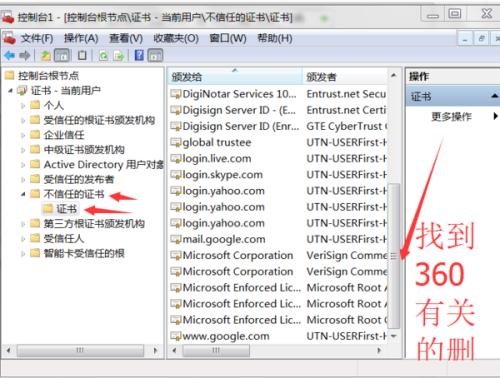
Task: Click tree pane scroll right arrow
Action: coord(155,350)
